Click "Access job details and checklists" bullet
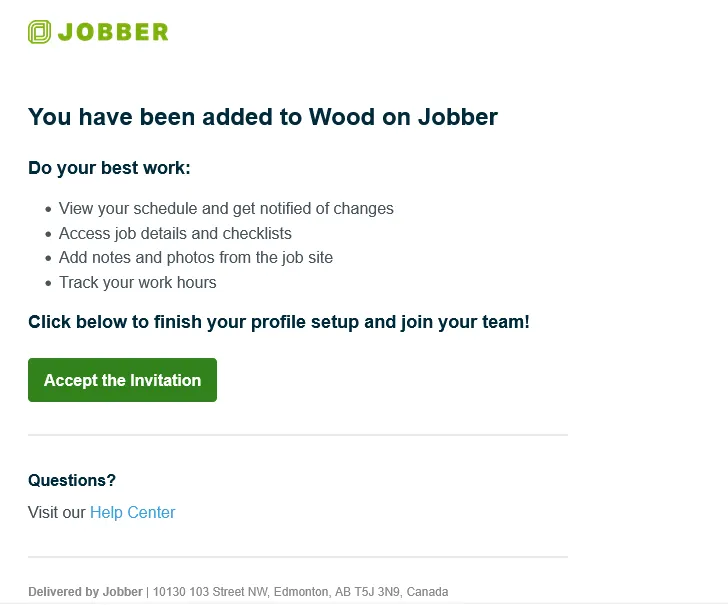This screenshot has height=615, width=728. pos(175,233)
